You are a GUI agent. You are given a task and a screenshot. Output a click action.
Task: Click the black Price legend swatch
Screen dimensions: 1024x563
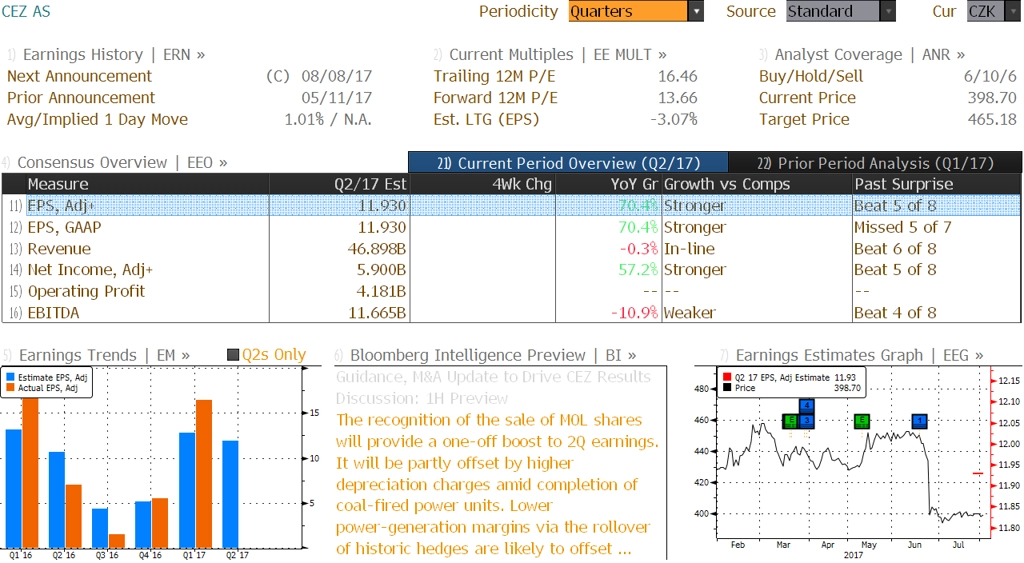727,388
